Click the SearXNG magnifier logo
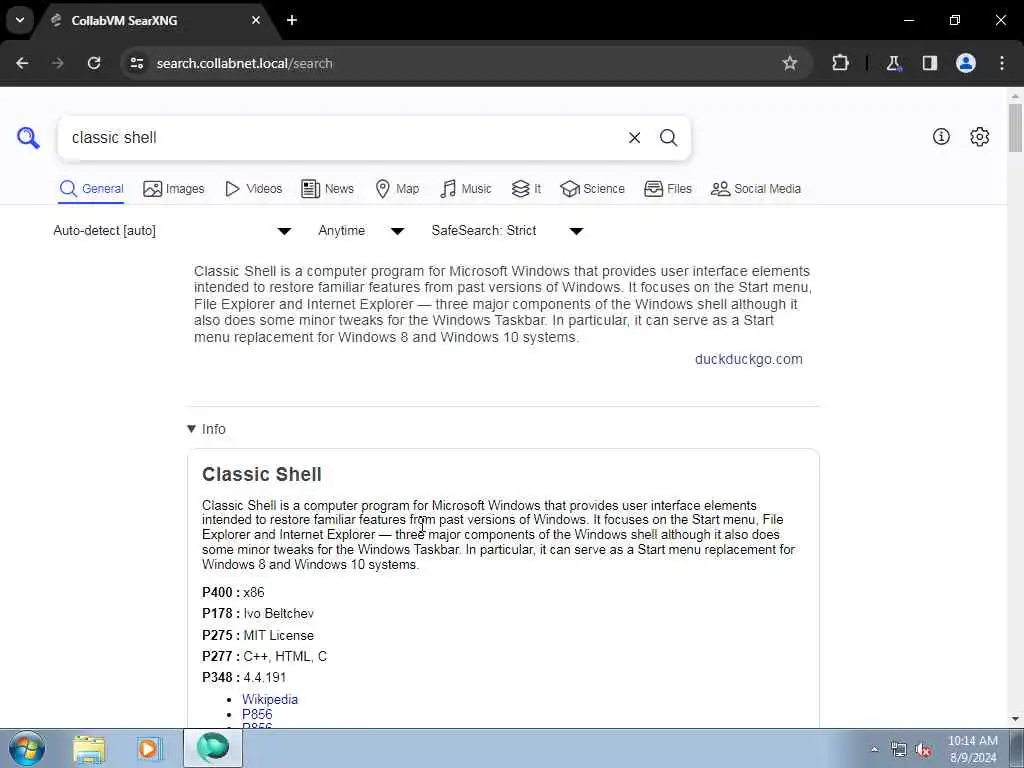 coord(28,138)
